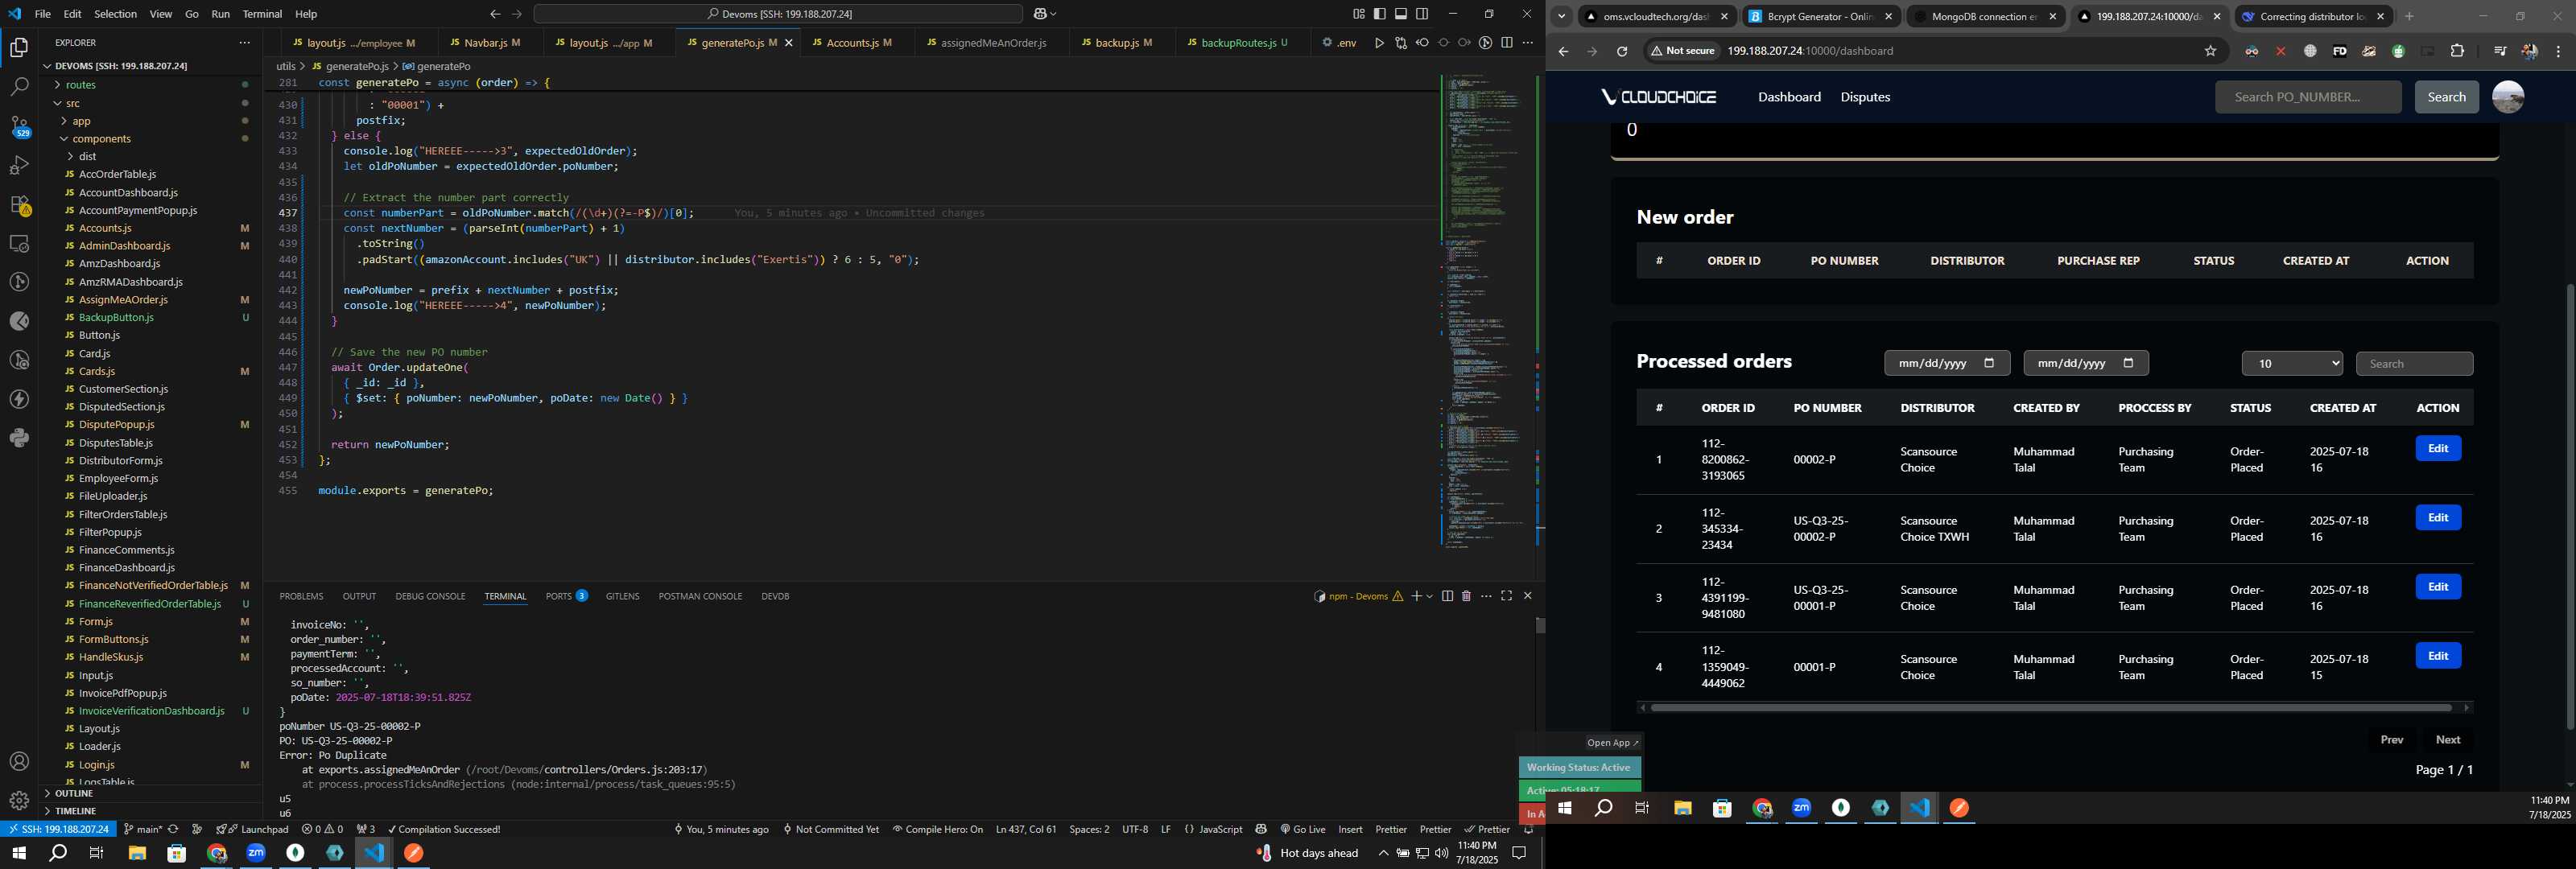
Task: Click the first mm/dd/yyyy date field
Action: pyautogui.click(x=1946, y=363)
